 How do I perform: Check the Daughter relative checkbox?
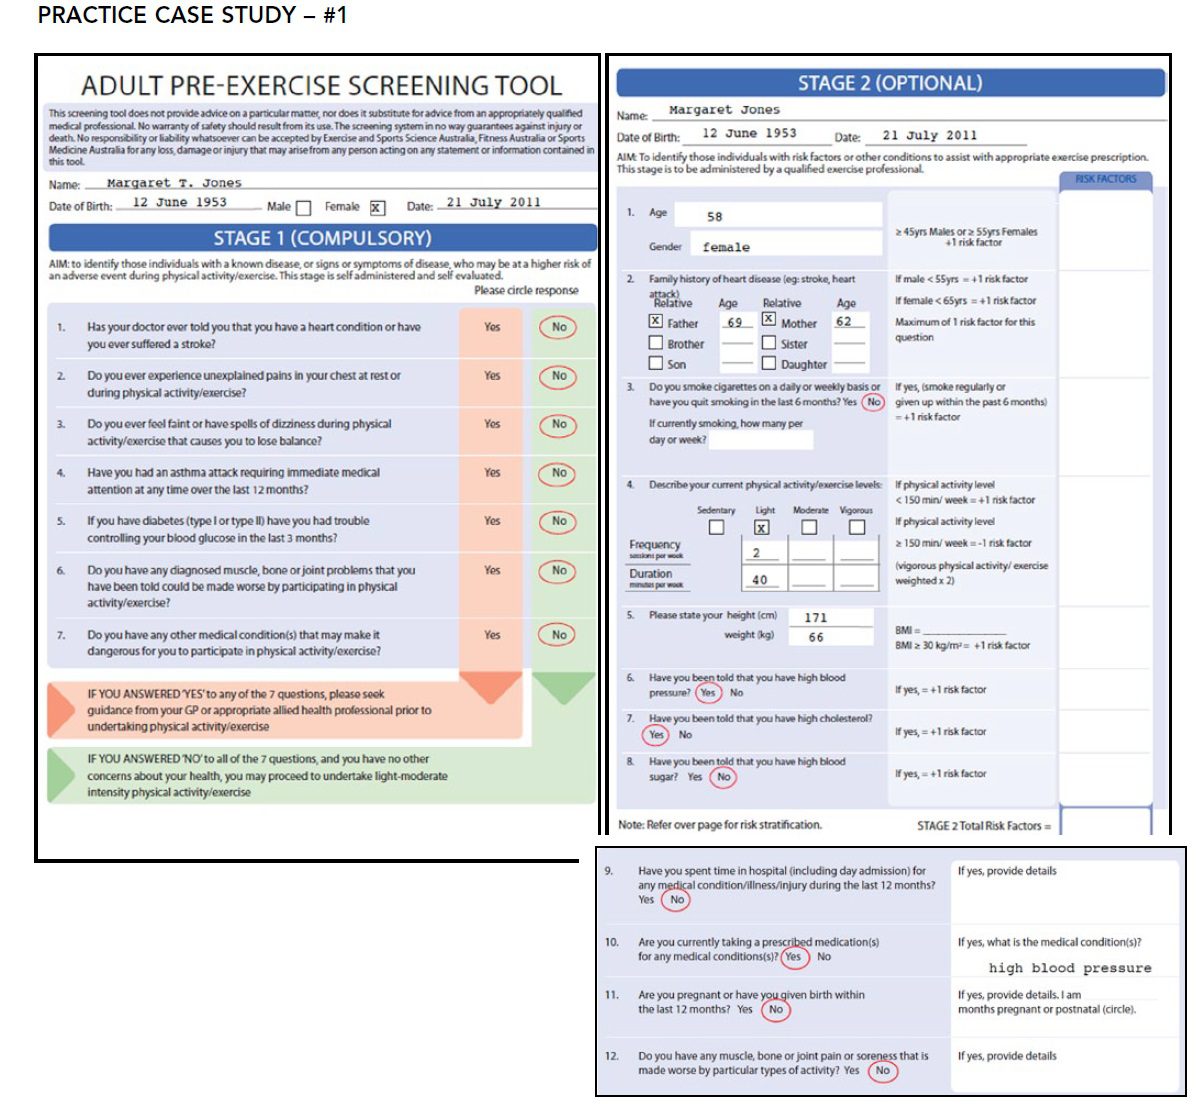[769, 364]
